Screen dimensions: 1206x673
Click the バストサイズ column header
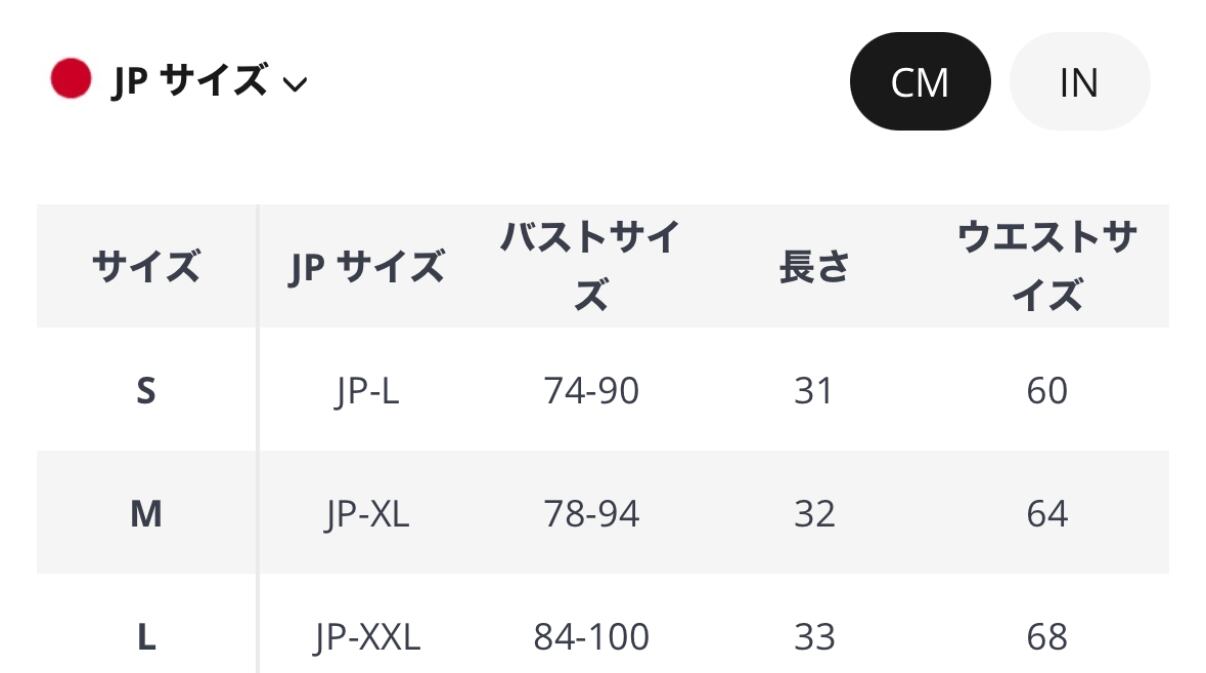tap(591, 267)
